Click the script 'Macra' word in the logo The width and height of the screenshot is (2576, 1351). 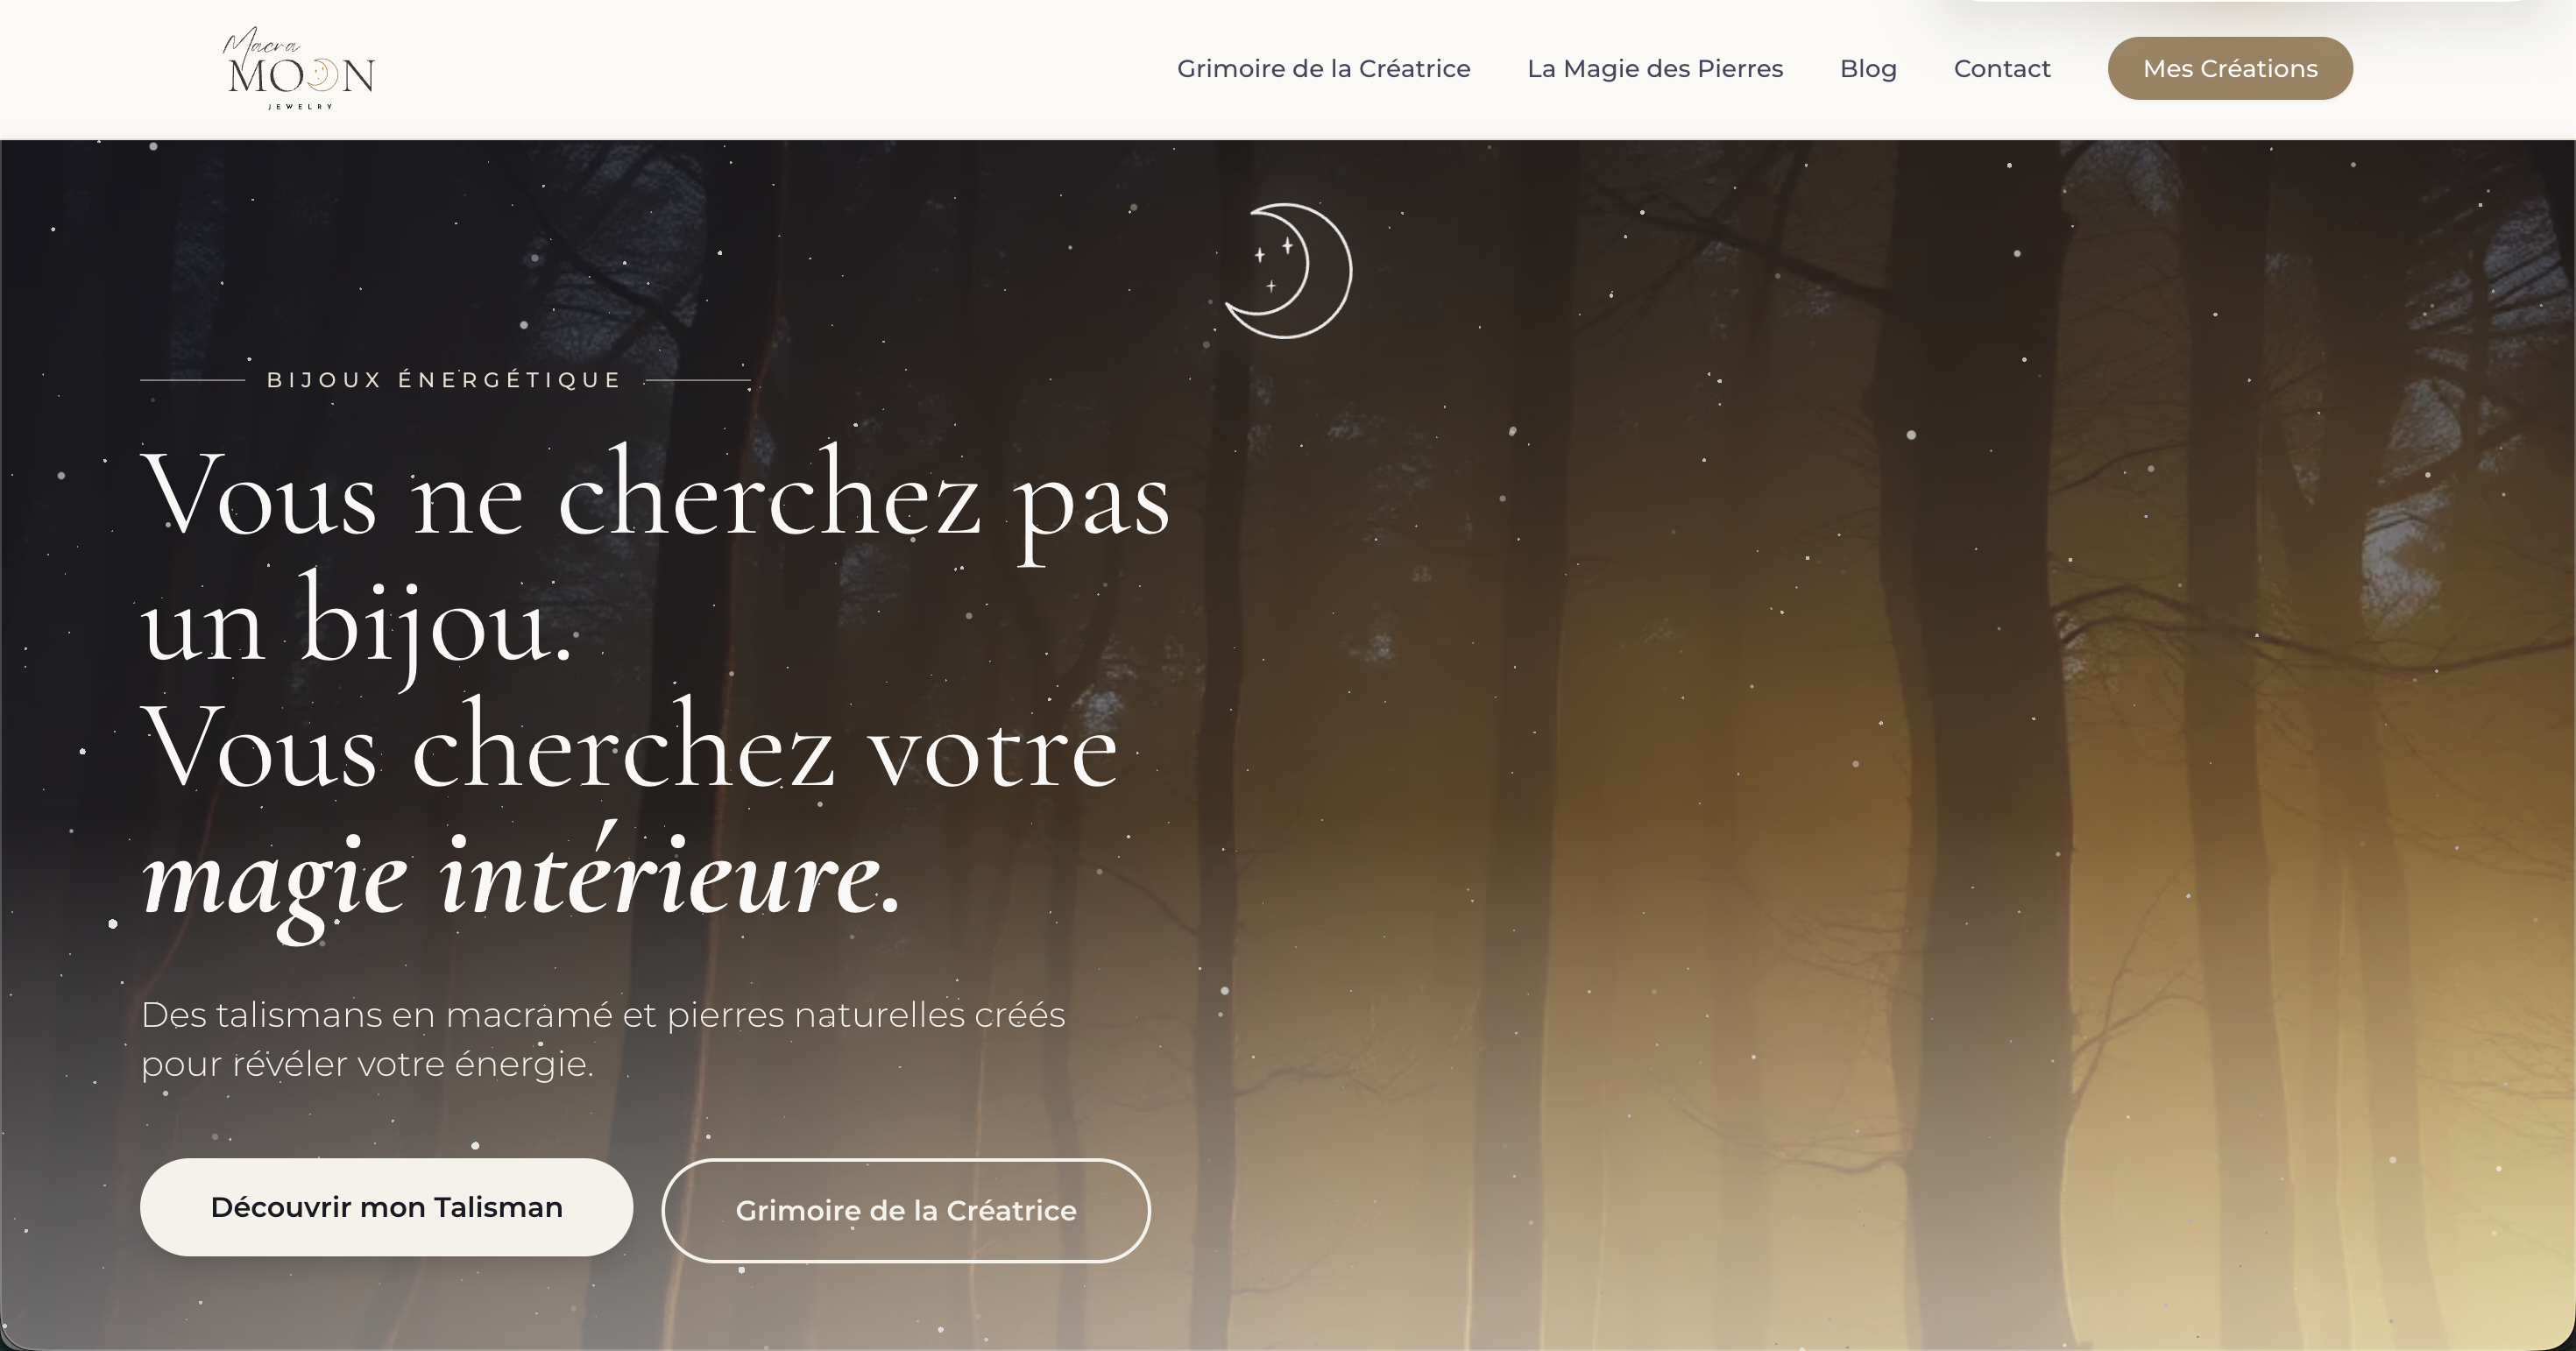pos(261,43)
